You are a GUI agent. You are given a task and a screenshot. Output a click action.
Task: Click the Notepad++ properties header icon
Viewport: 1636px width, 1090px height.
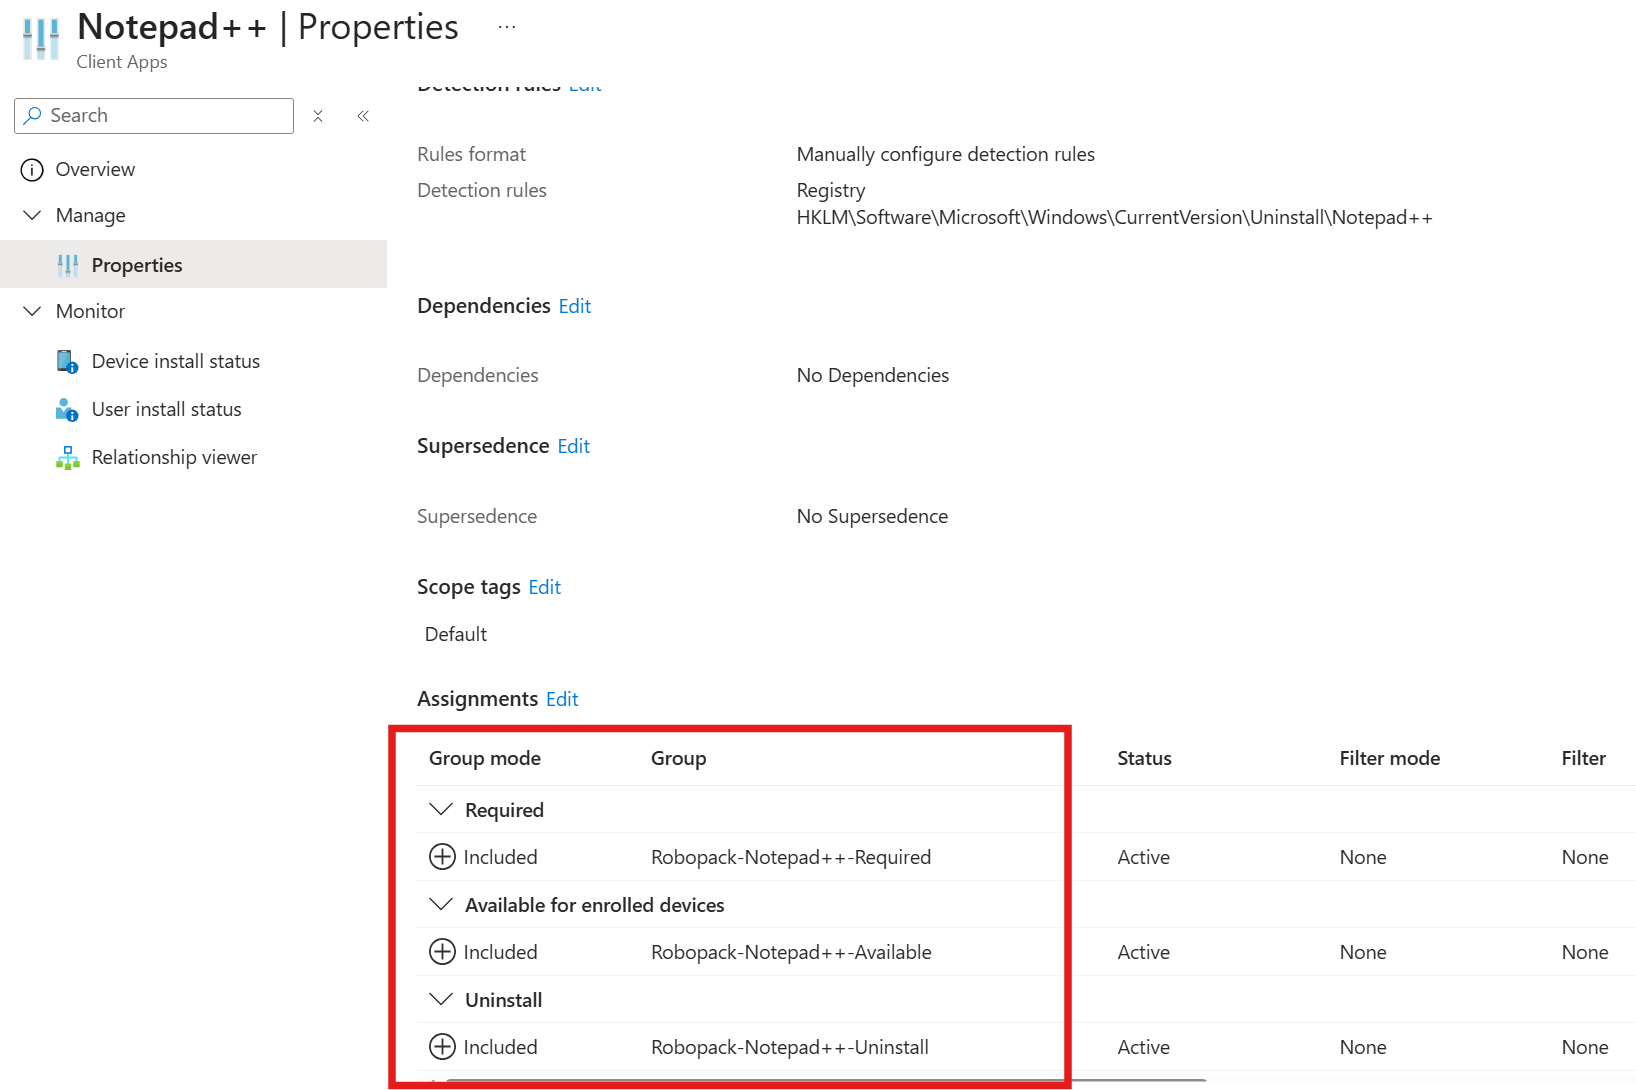[41, 39]
